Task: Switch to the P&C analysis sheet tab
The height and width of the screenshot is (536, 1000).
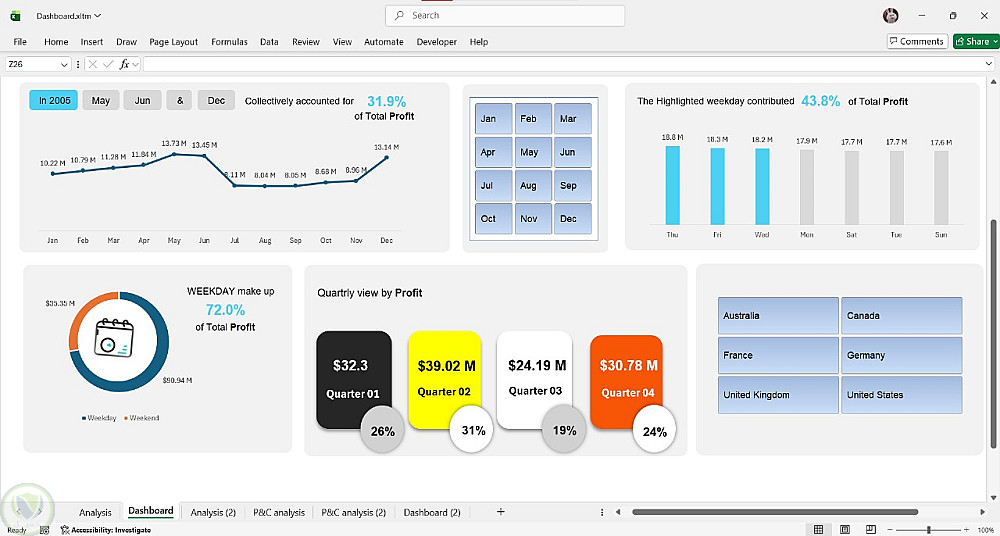Action: 279,512
